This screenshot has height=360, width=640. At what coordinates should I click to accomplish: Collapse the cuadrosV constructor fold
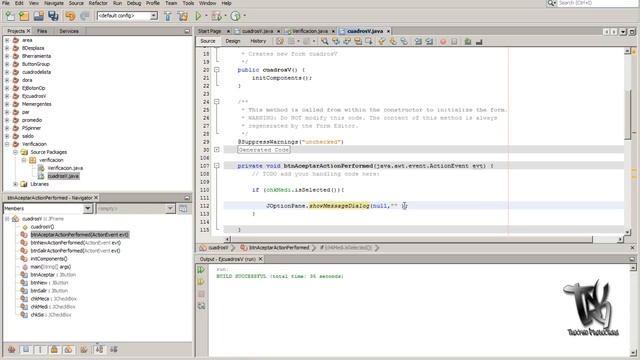[216, 70]
